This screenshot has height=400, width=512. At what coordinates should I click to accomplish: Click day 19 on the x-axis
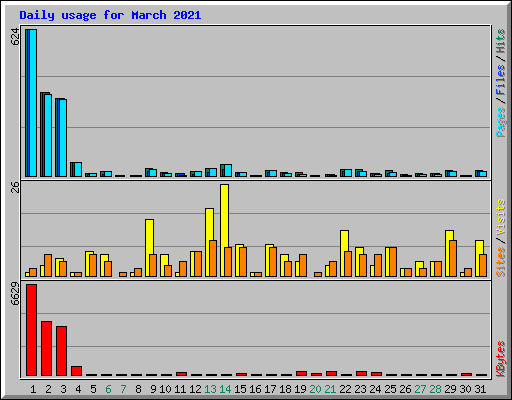(300, 389)
